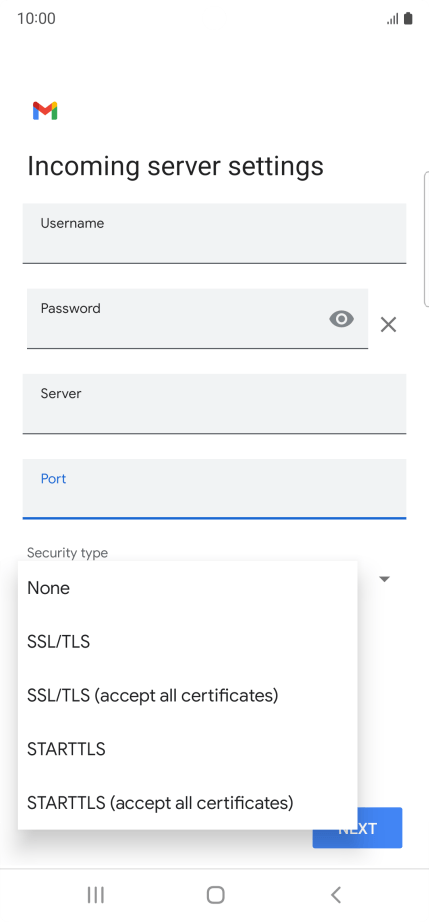429x922 pixels.
Task: Tap the side edge panel handle
Action: [426, 239]
